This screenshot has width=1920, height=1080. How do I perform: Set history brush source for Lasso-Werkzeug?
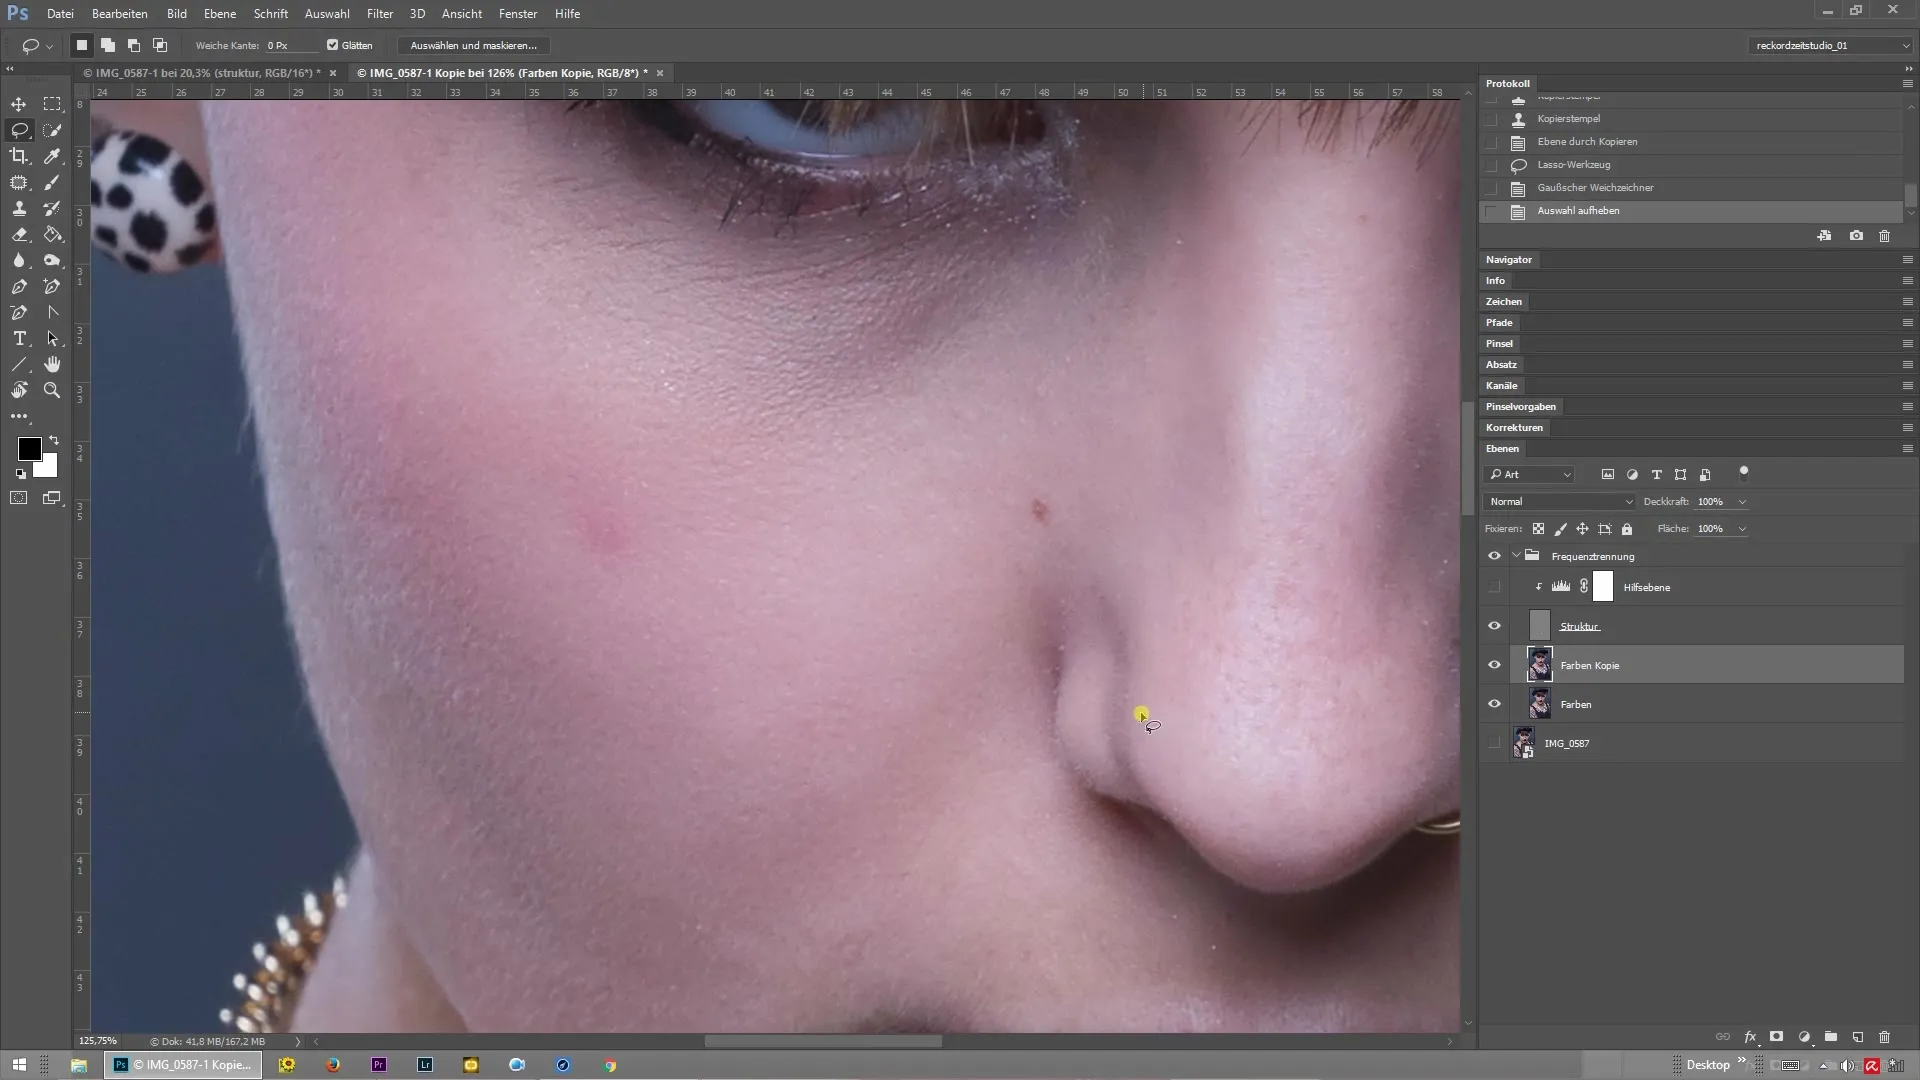tap(1492, 165)
